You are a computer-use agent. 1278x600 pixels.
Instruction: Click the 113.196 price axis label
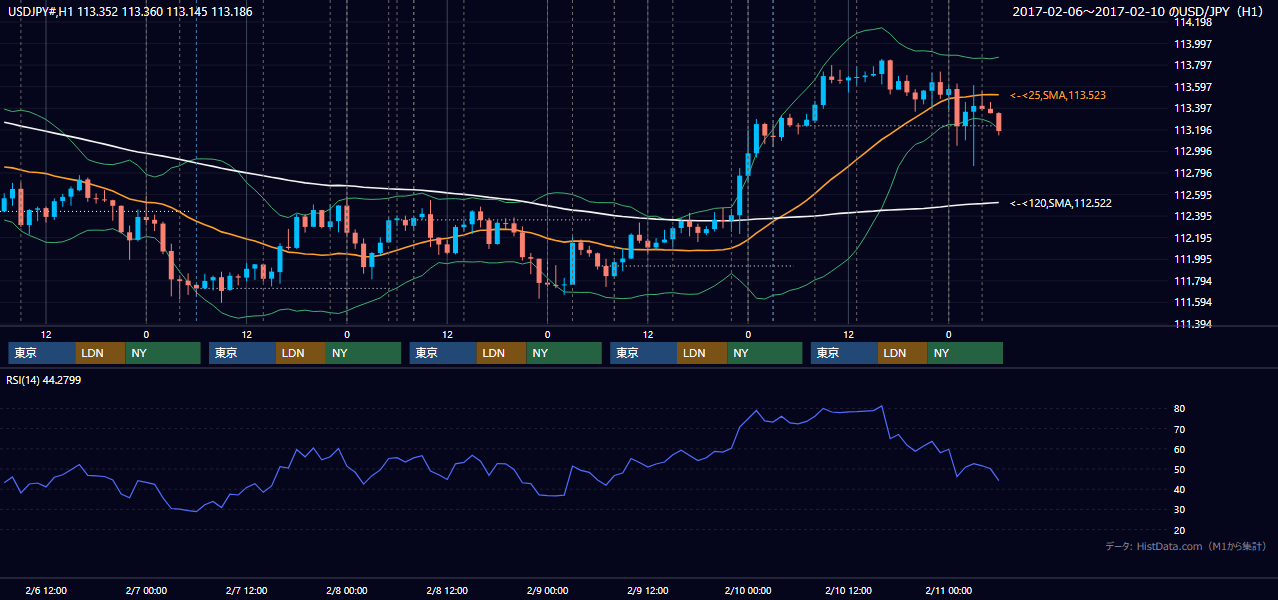(x=1193, y=130)
